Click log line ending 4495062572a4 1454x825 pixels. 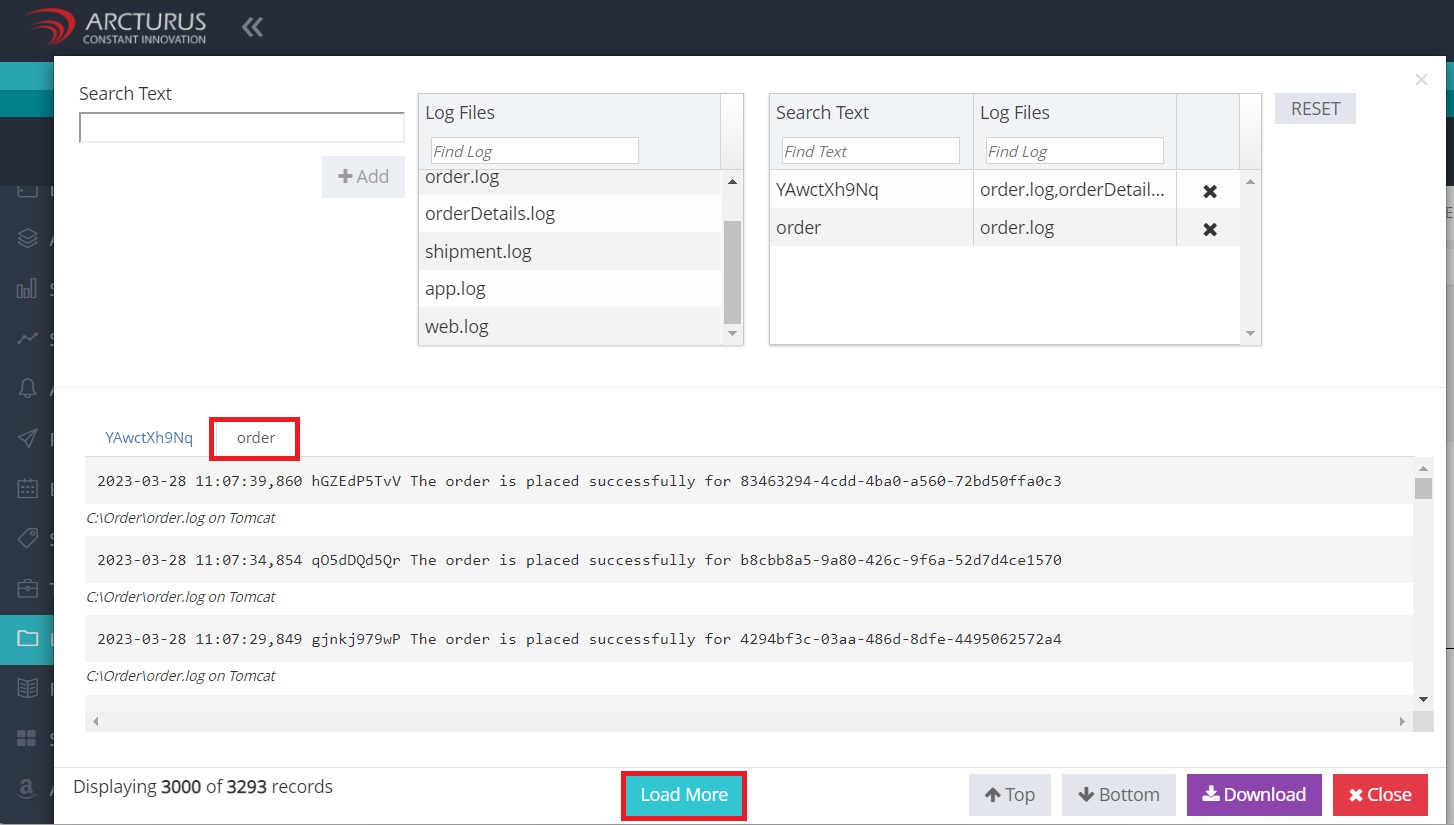[749, 639]
